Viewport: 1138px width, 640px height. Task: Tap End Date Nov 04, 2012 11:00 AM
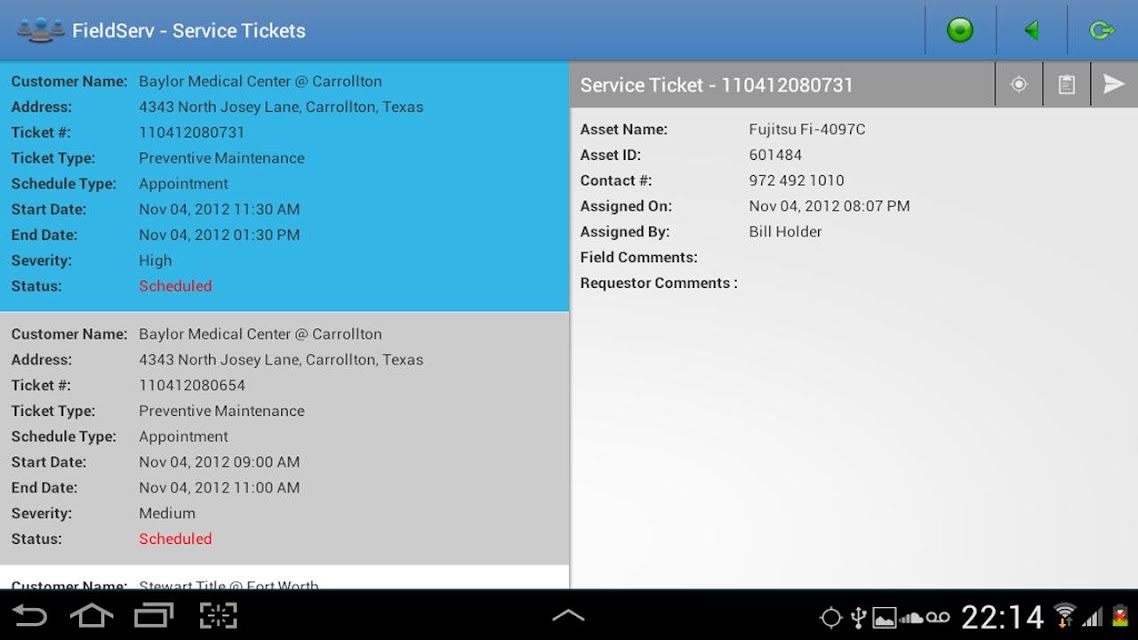219,488
